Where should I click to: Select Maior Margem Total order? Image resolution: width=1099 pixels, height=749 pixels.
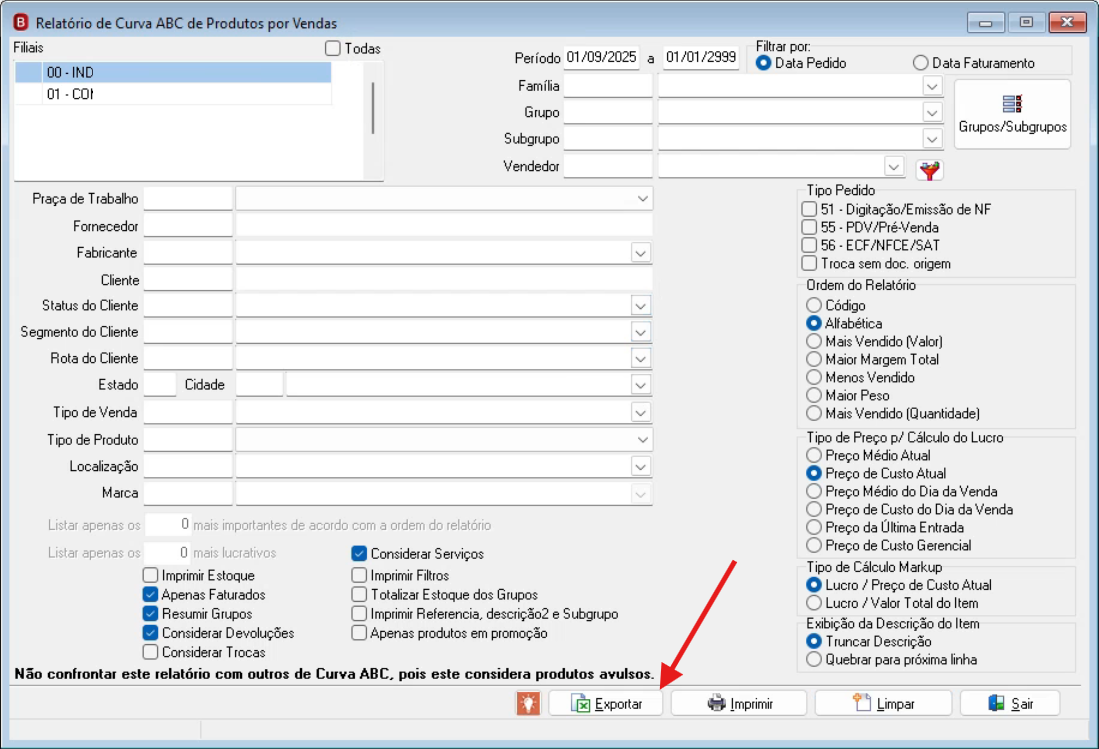pyautogui.click(x=814, y=359)
